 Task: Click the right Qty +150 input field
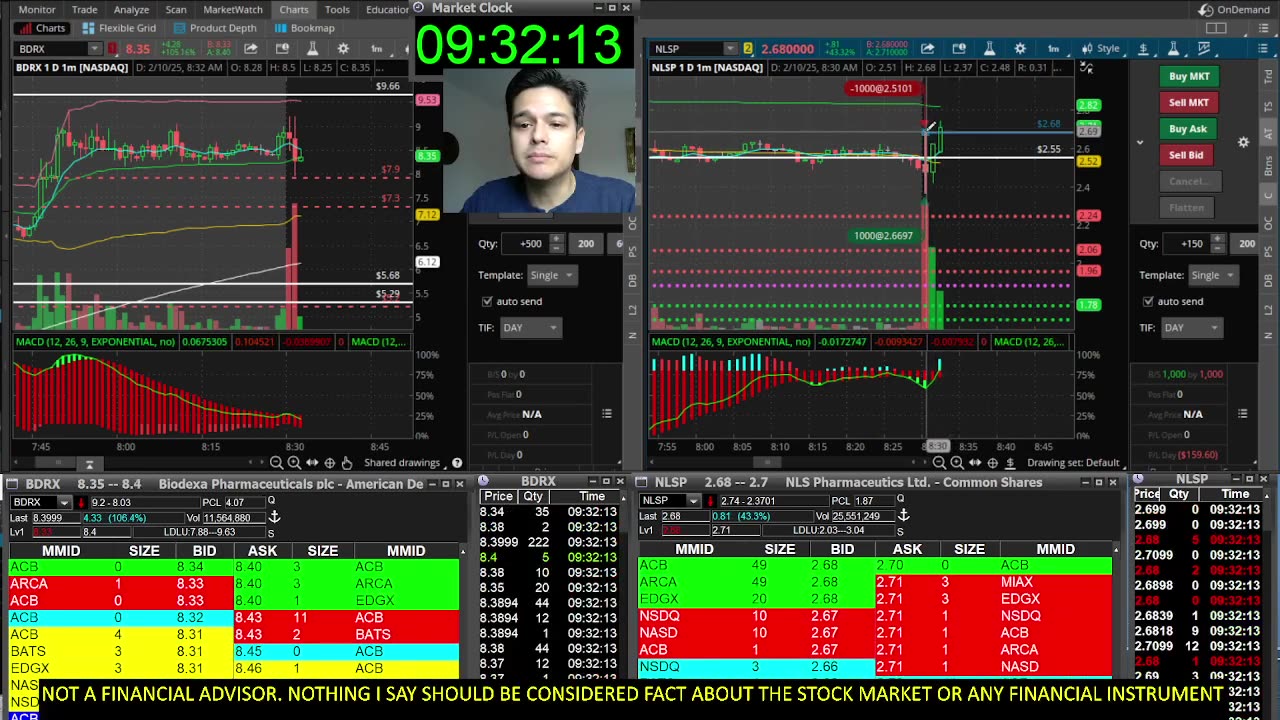pyautogui.click(x=1187, y=243)
